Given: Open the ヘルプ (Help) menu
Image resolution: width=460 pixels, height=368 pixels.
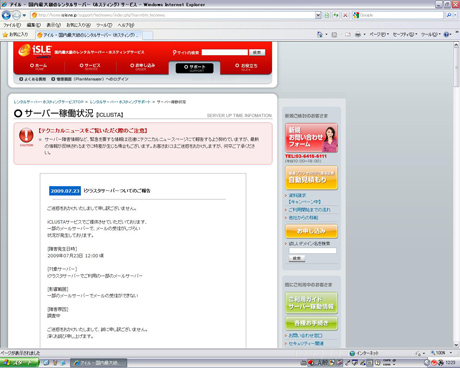Looking at the screenshot, I should click(126, 25).
